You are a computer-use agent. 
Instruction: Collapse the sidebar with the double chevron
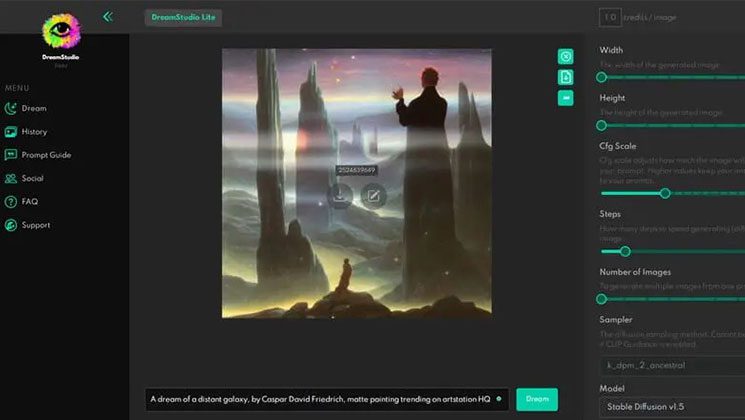pos(108,17)
